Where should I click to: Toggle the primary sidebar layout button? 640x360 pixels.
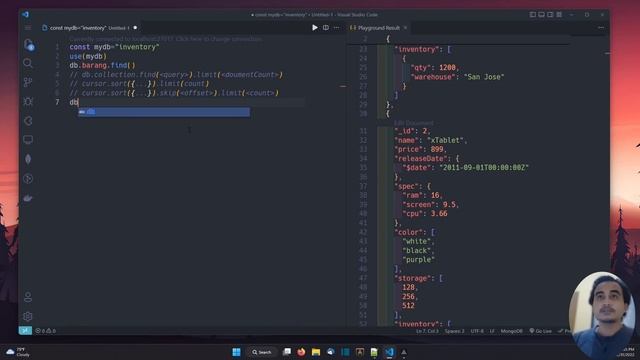click(533, 15)
